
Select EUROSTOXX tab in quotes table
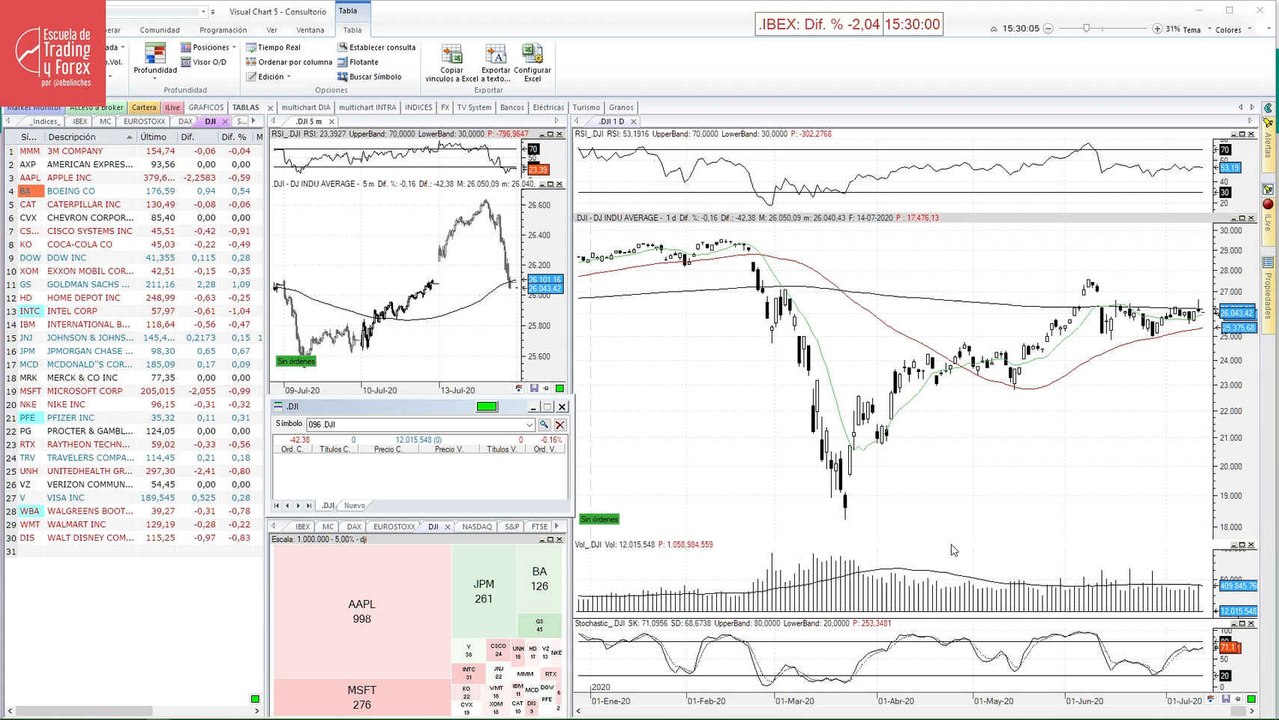[x=147, y=121]
